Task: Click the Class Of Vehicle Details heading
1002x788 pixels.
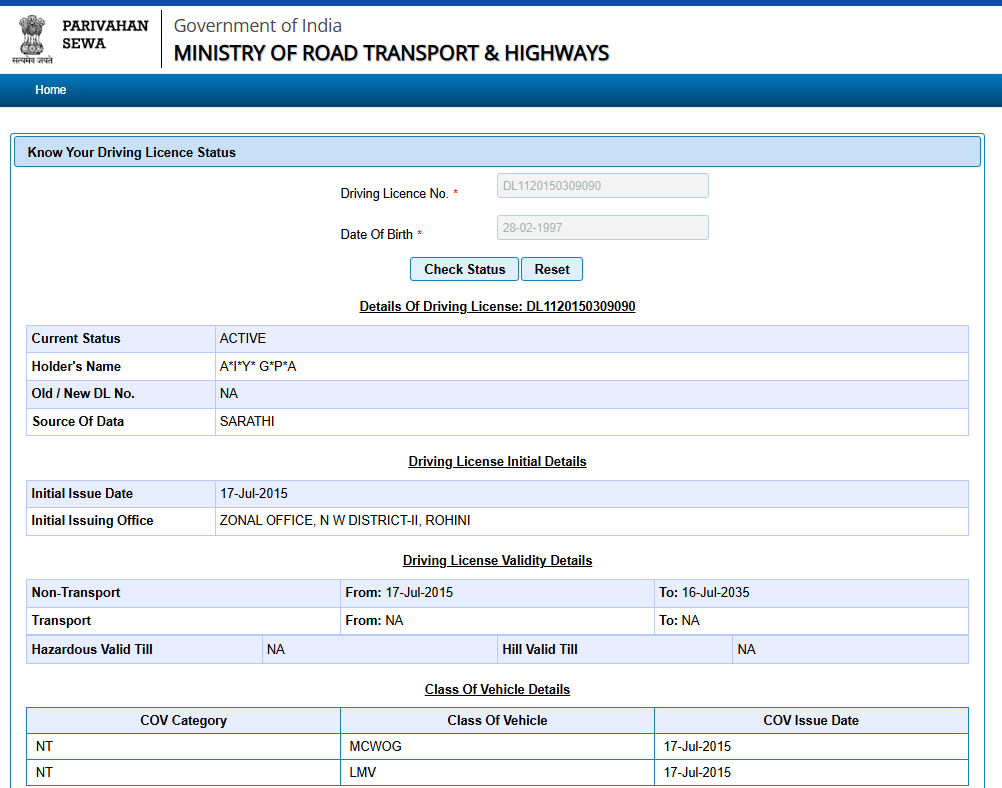Action: (x=497, y=690)
